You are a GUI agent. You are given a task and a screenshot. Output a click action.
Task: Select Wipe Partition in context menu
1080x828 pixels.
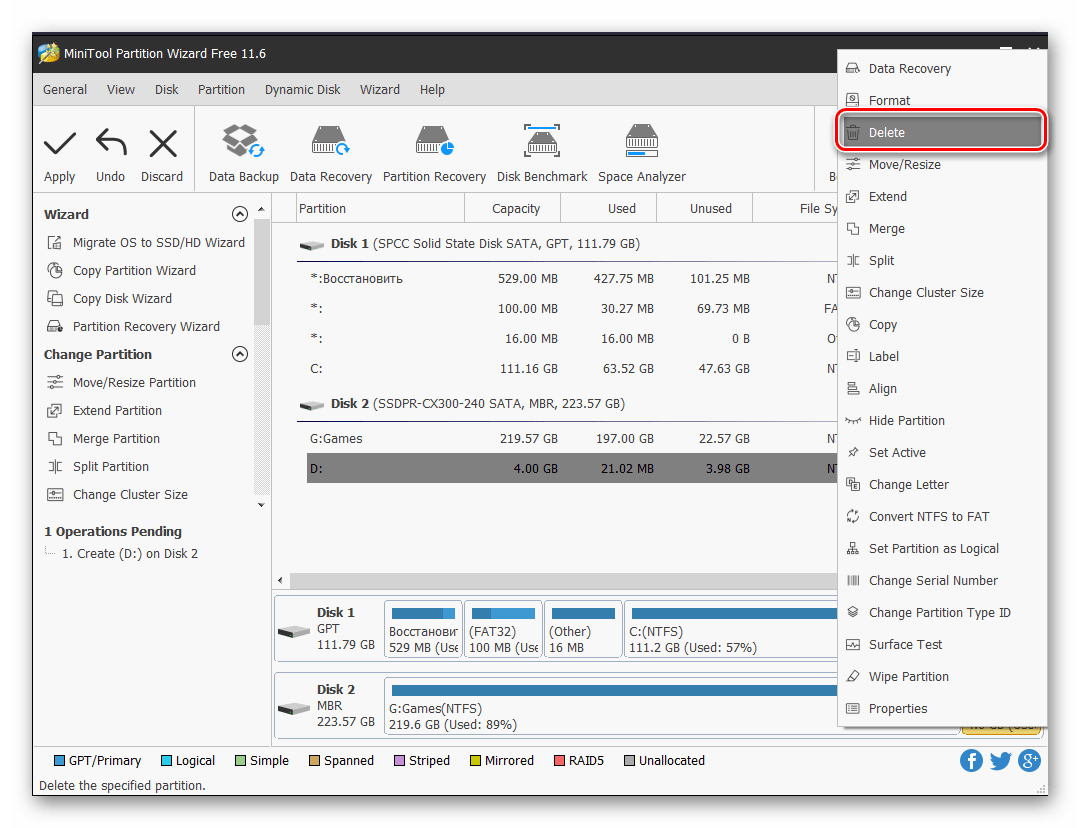coord(908,677)
